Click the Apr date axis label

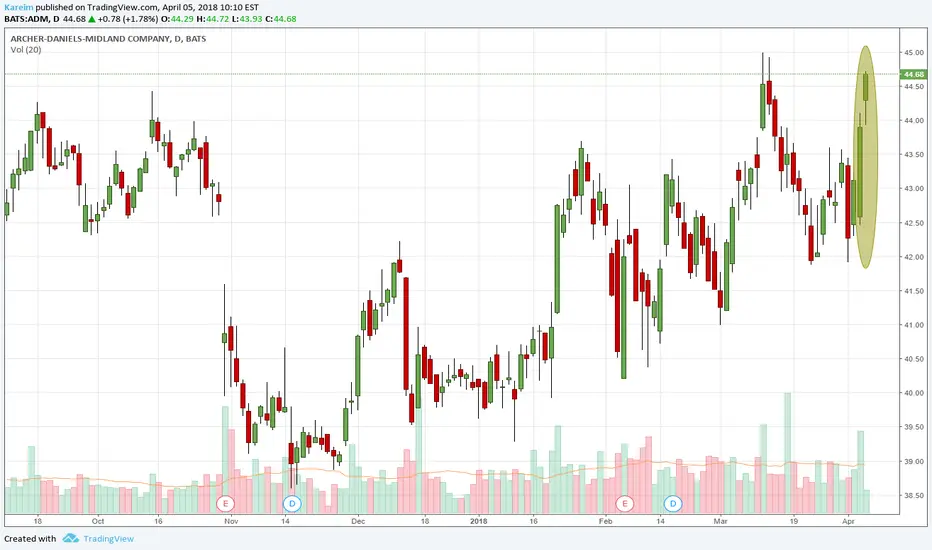coord(848,521)
